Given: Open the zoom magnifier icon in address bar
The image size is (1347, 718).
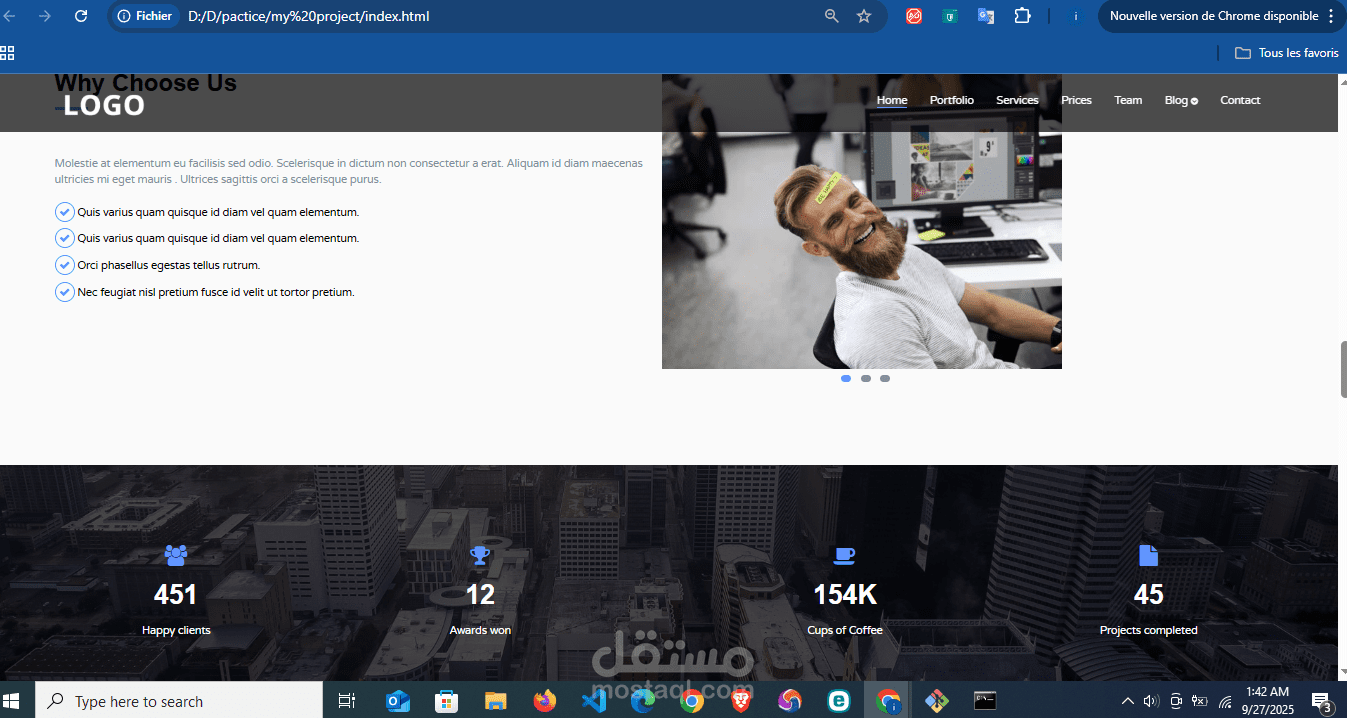Looking at the screenshot, I should click(831, 16).
